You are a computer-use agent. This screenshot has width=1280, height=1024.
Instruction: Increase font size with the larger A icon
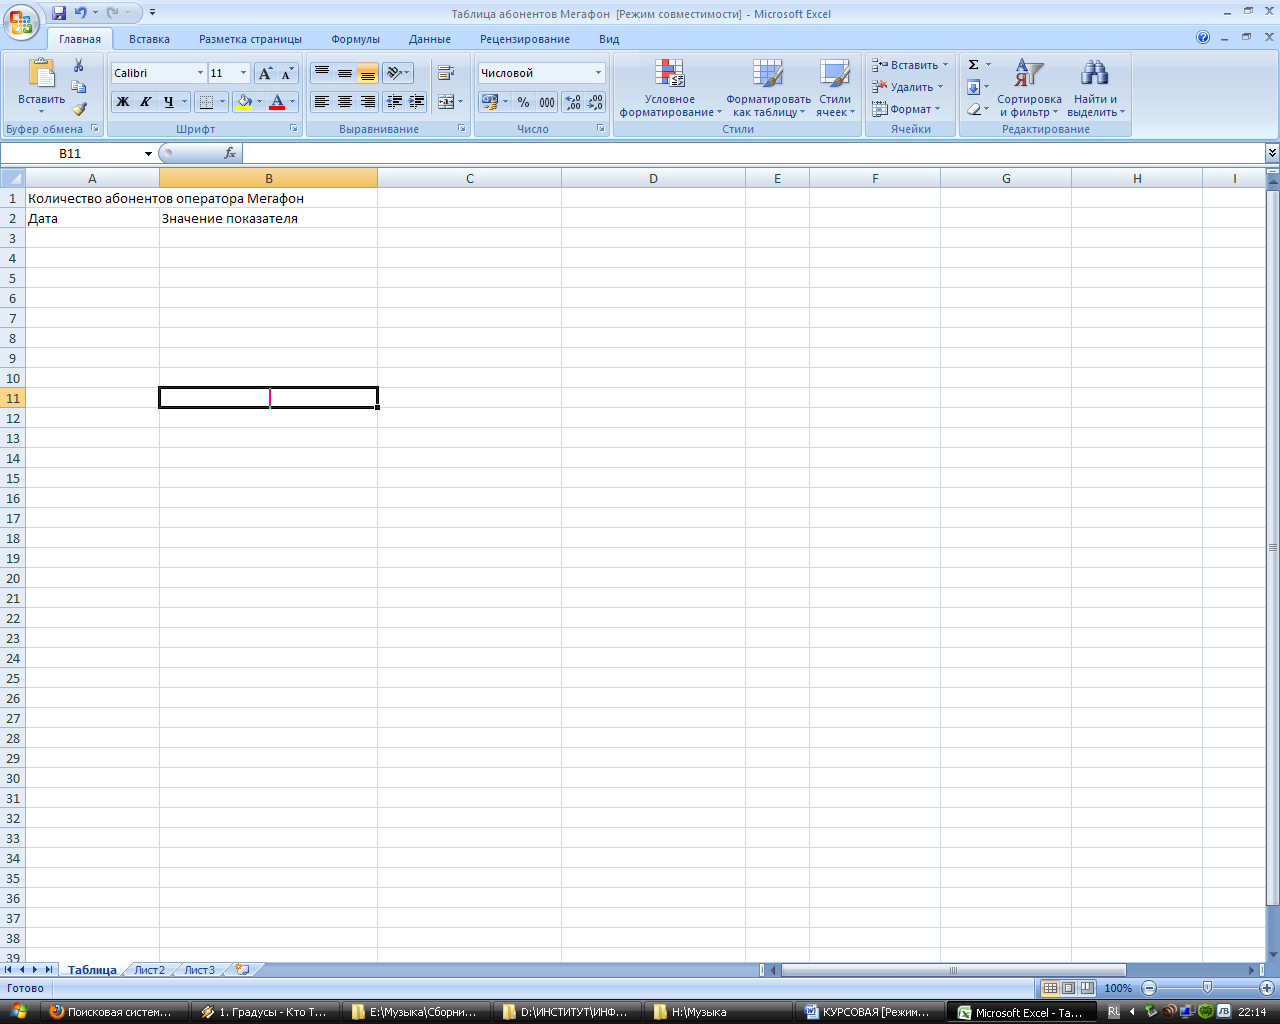265,73
